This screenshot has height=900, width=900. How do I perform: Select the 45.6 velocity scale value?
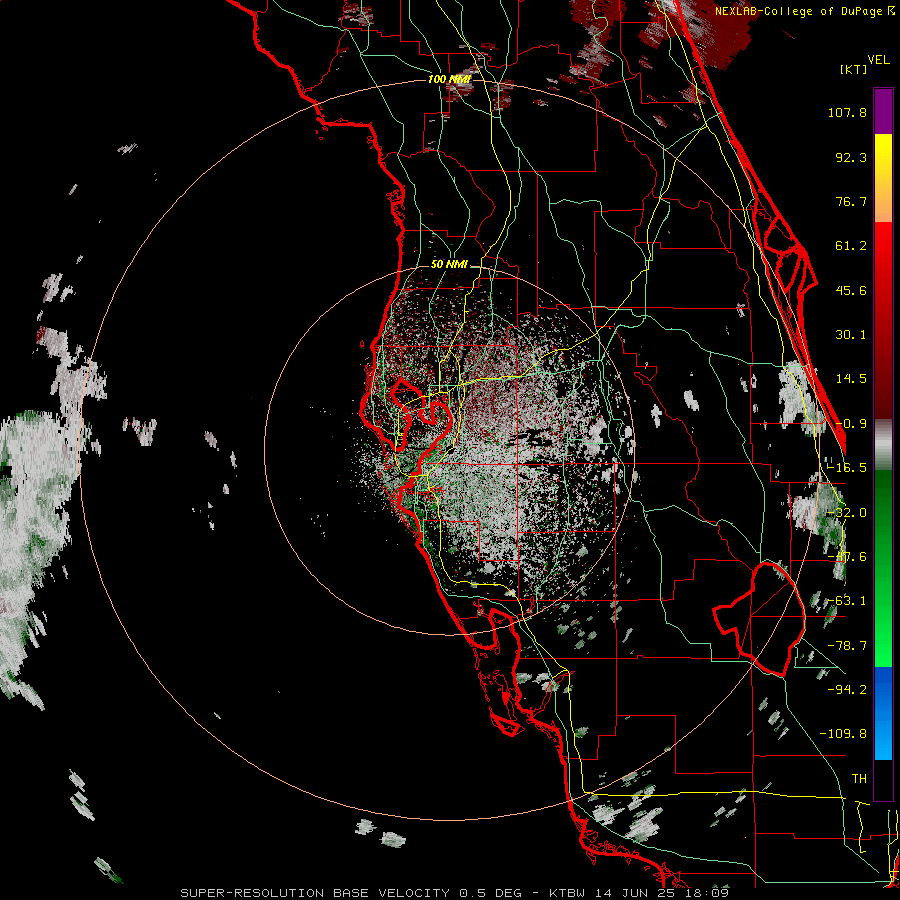click(x=851, y=290)
